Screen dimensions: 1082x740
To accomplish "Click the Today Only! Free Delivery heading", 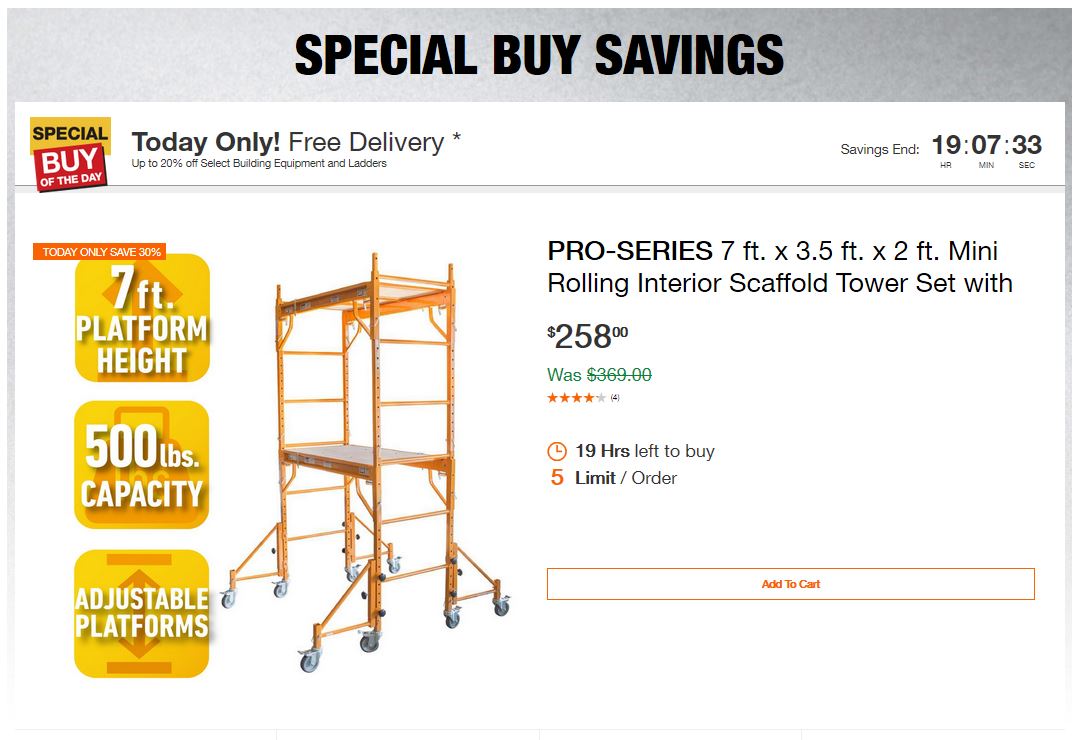I will 296,142.
